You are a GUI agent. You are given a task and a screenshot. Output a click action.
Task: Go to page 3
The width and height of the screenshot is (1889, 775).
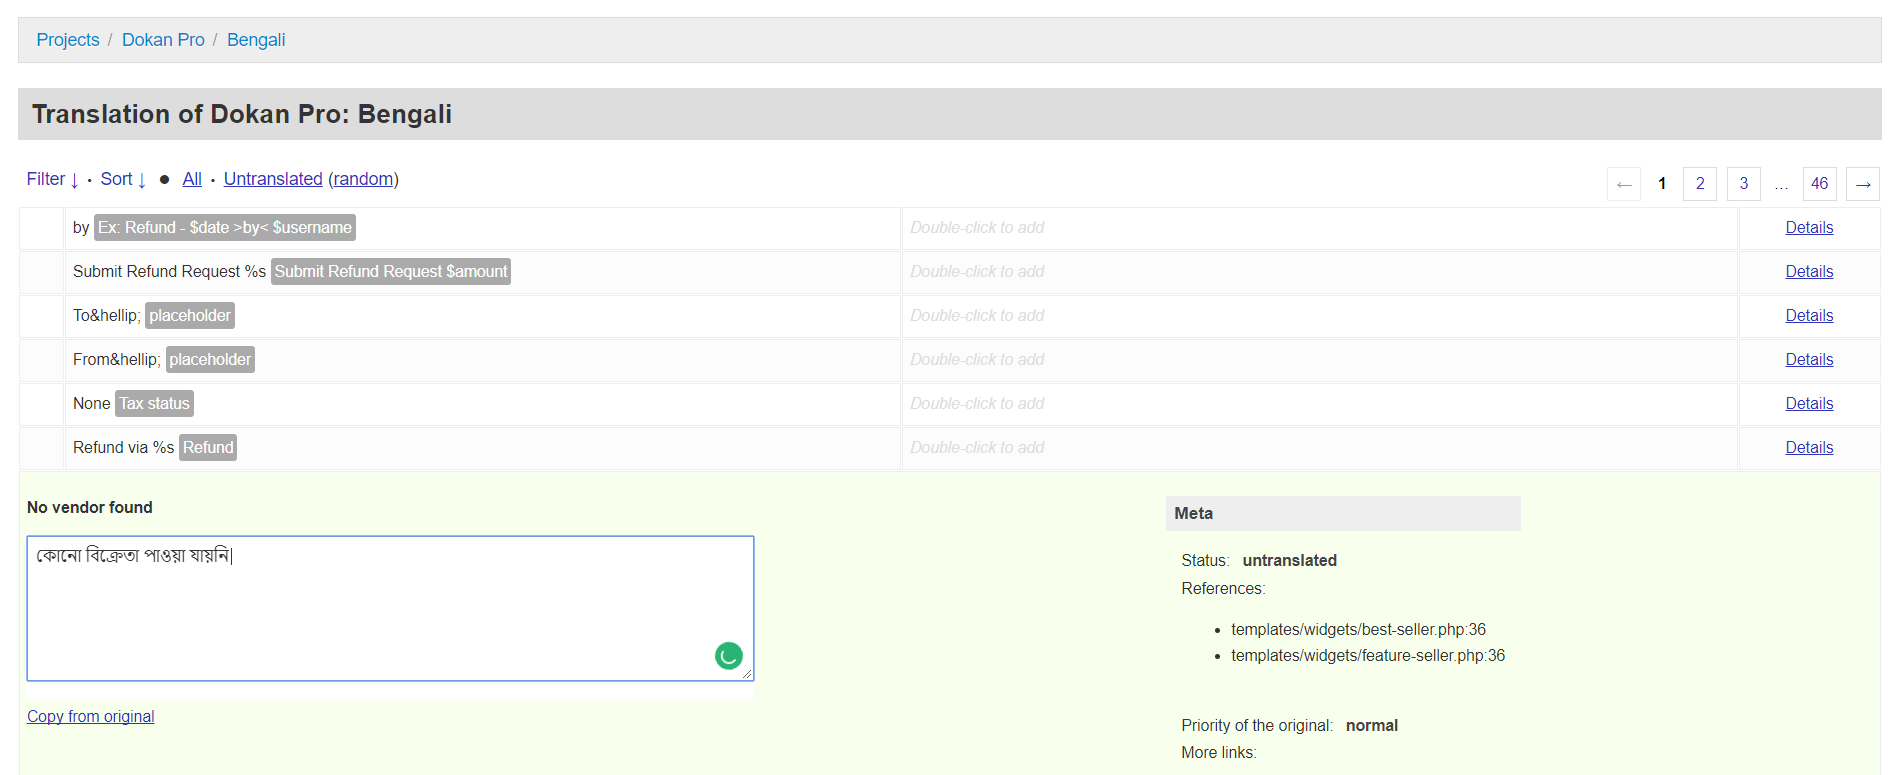1744,184
